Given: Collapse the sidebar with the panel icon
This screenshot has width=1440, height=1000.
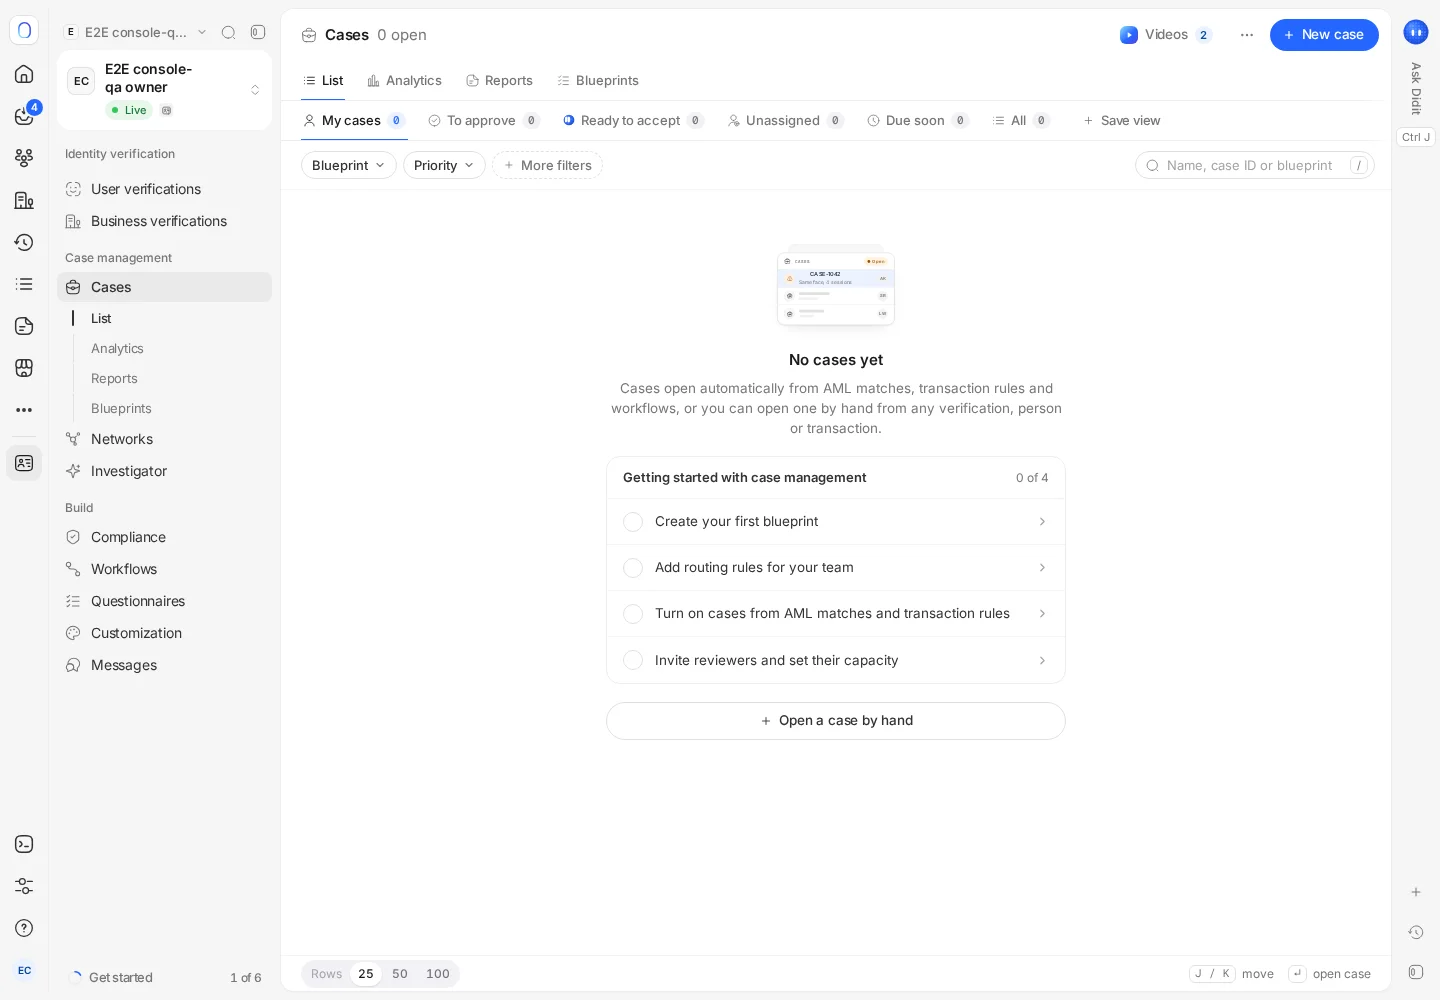Looking at the screenshot, I should pos(258,32).
